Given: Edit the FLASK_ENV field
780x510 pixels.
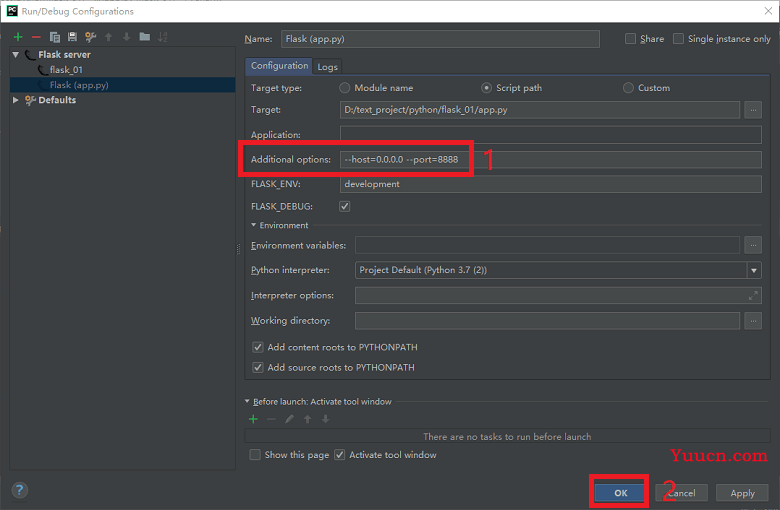Looking at the screenshot, I should tap(551, 184).
